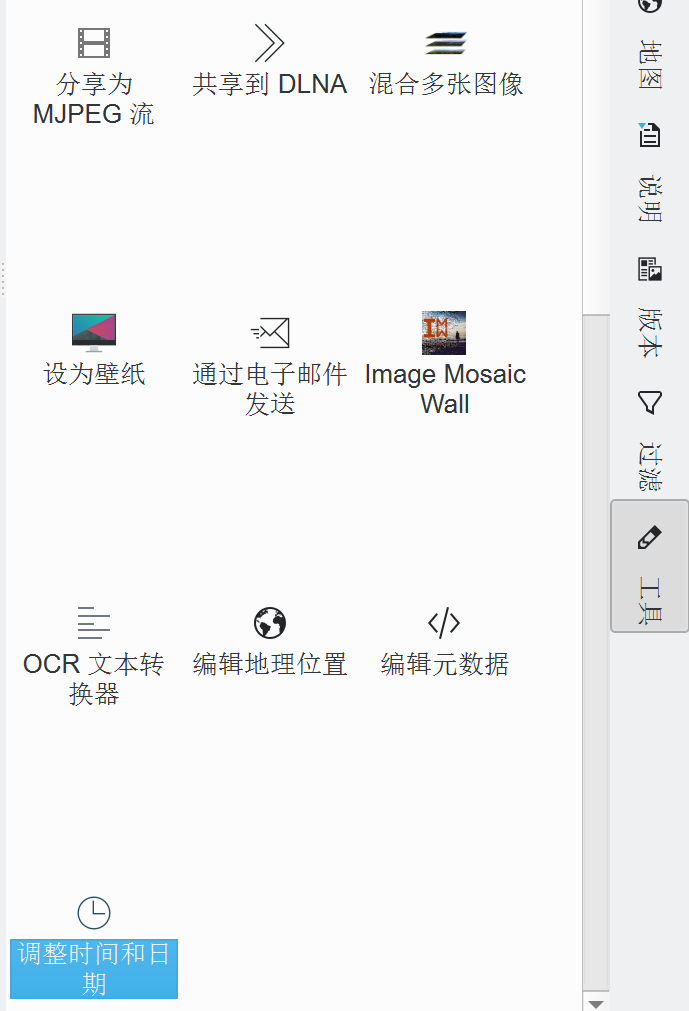The image size is (689, 1011).
Task: Click the film strip MJPEG stream icon
Action: click(94, 43)
